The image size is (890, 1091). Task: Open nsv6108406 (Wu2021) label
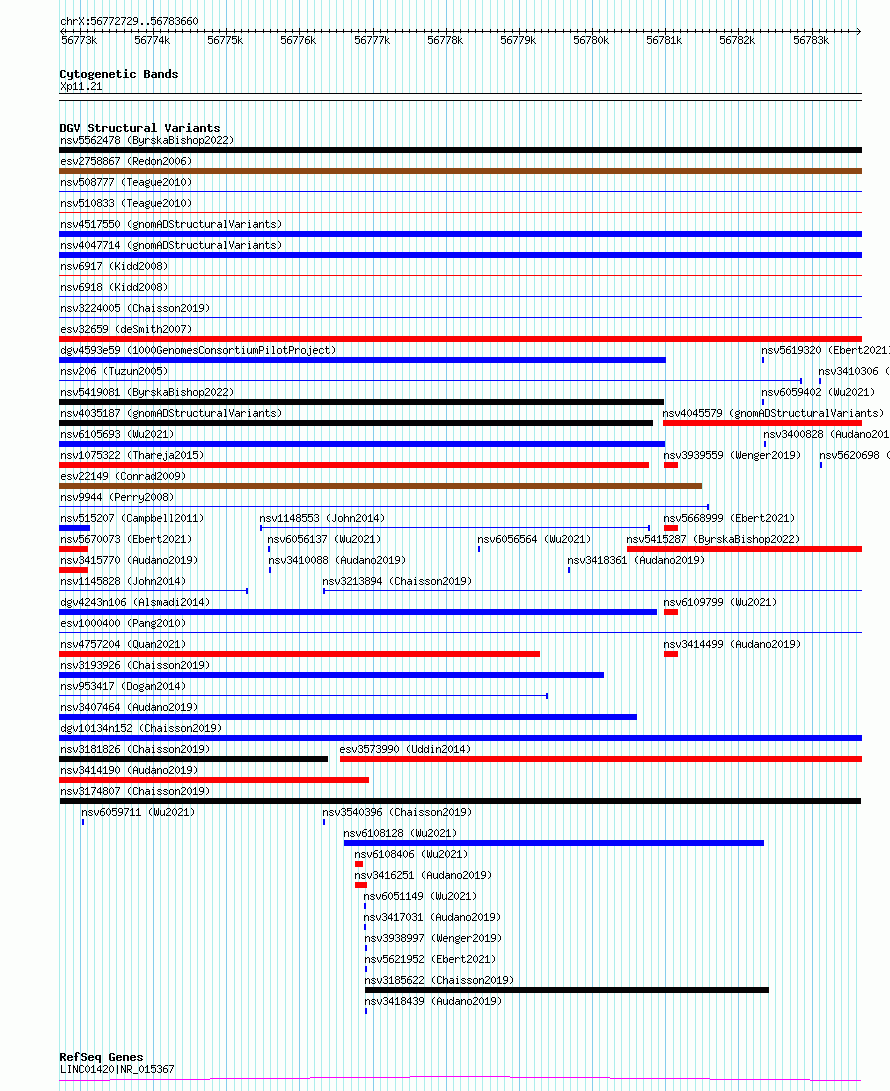411,854
